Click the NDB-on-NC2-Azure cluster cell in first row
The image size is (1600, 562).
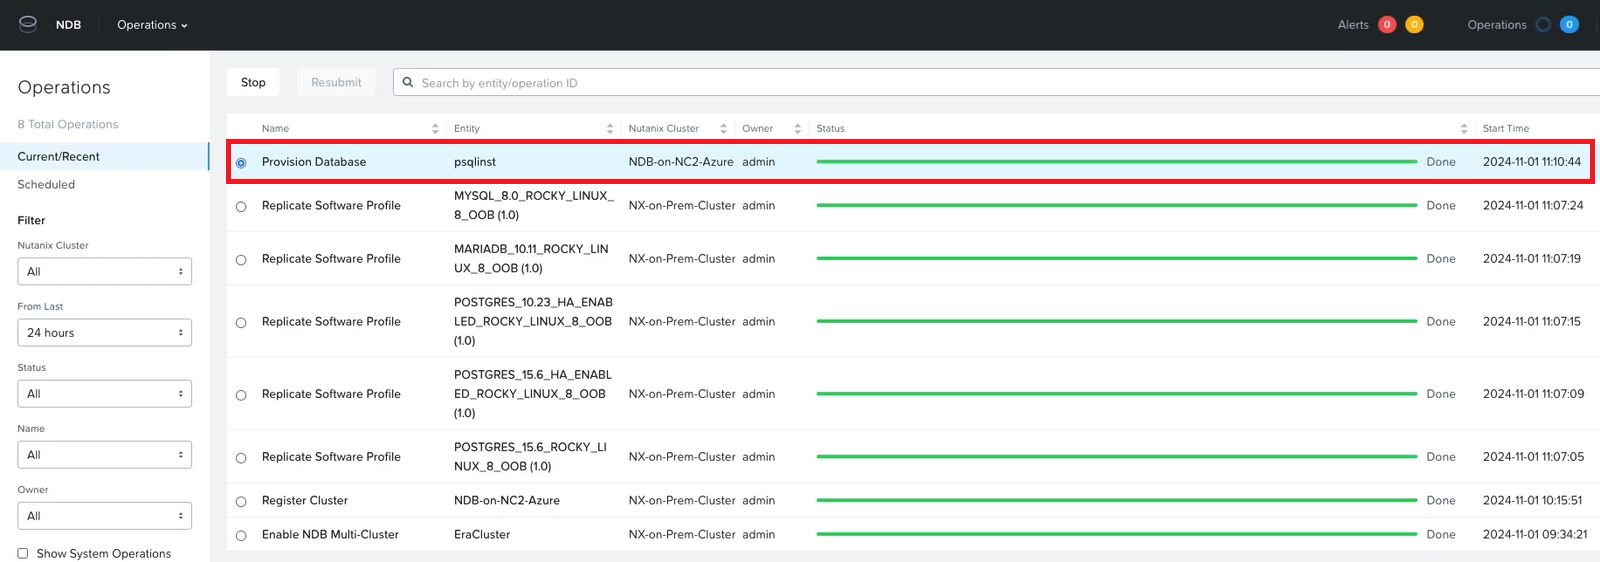point(681,161)
